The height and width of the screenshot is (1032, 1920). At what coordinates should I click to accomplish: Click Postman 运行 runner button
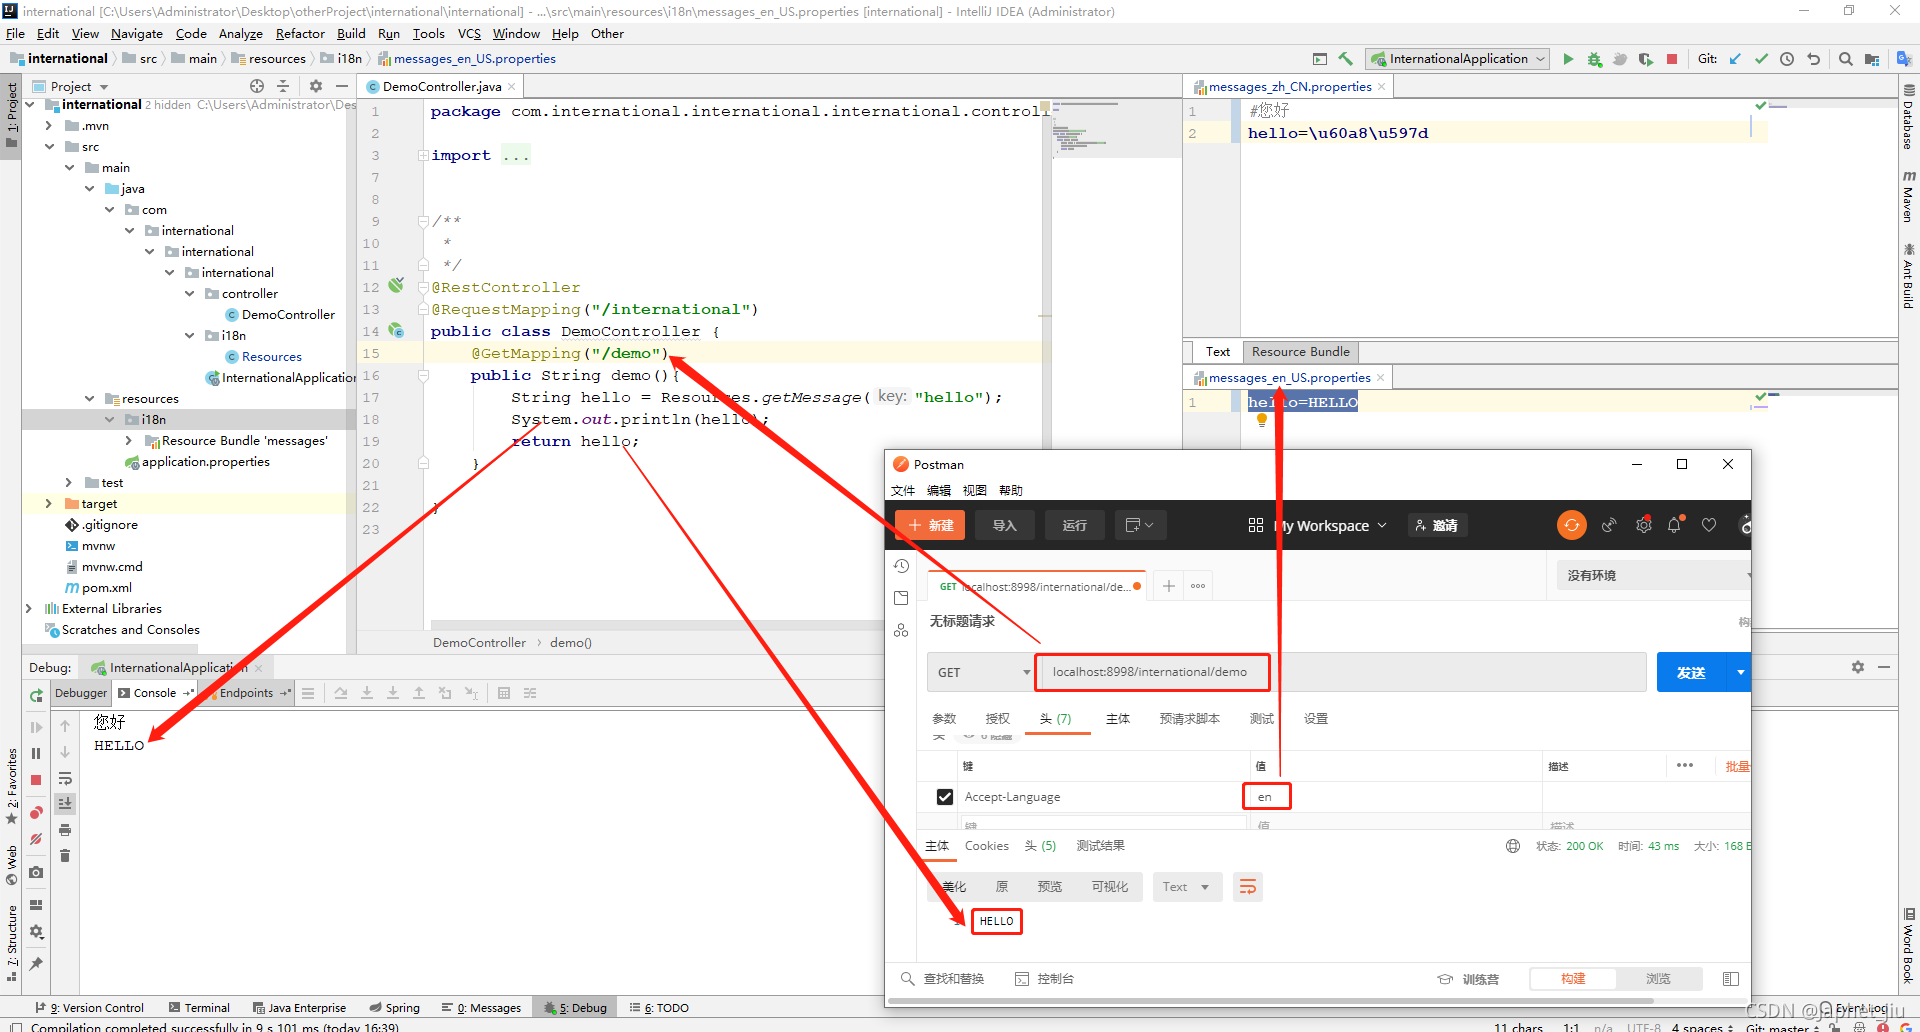[x=1075, y=525]
